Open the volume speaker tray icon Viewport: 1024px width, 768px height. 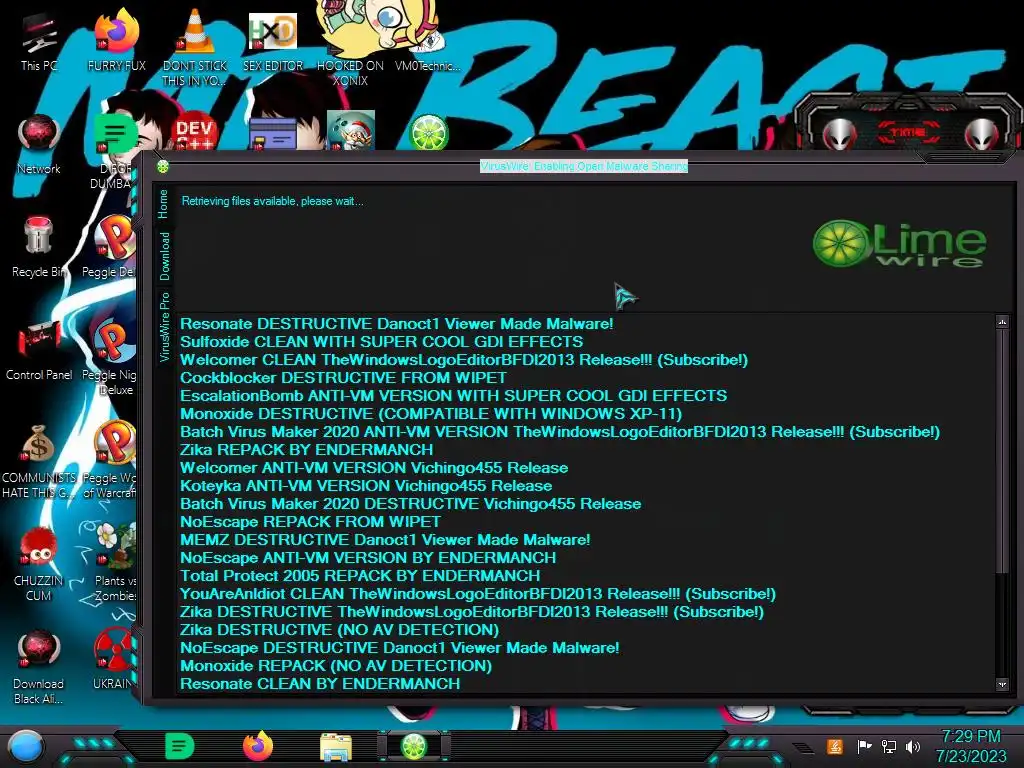pyautogui.click(x=913, y=746)
